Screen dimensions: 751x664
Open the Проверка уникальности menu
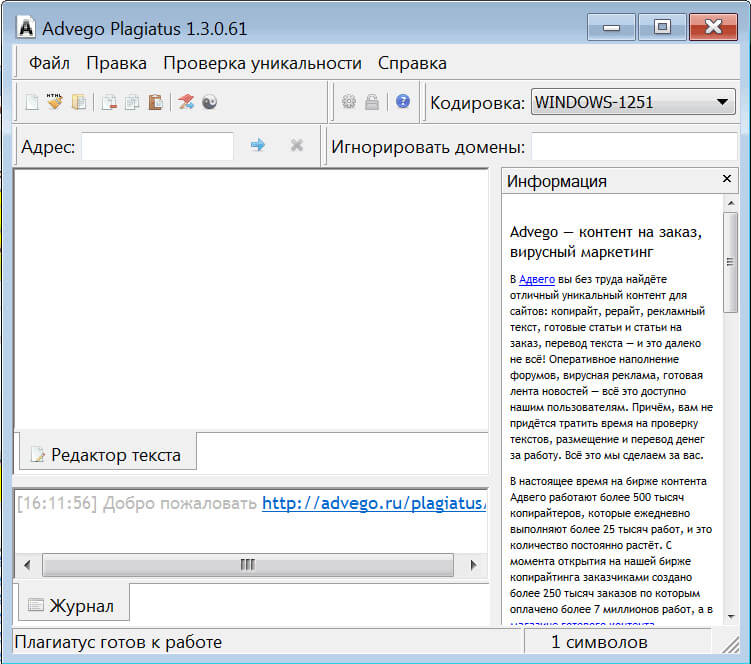tap(262, 63)
